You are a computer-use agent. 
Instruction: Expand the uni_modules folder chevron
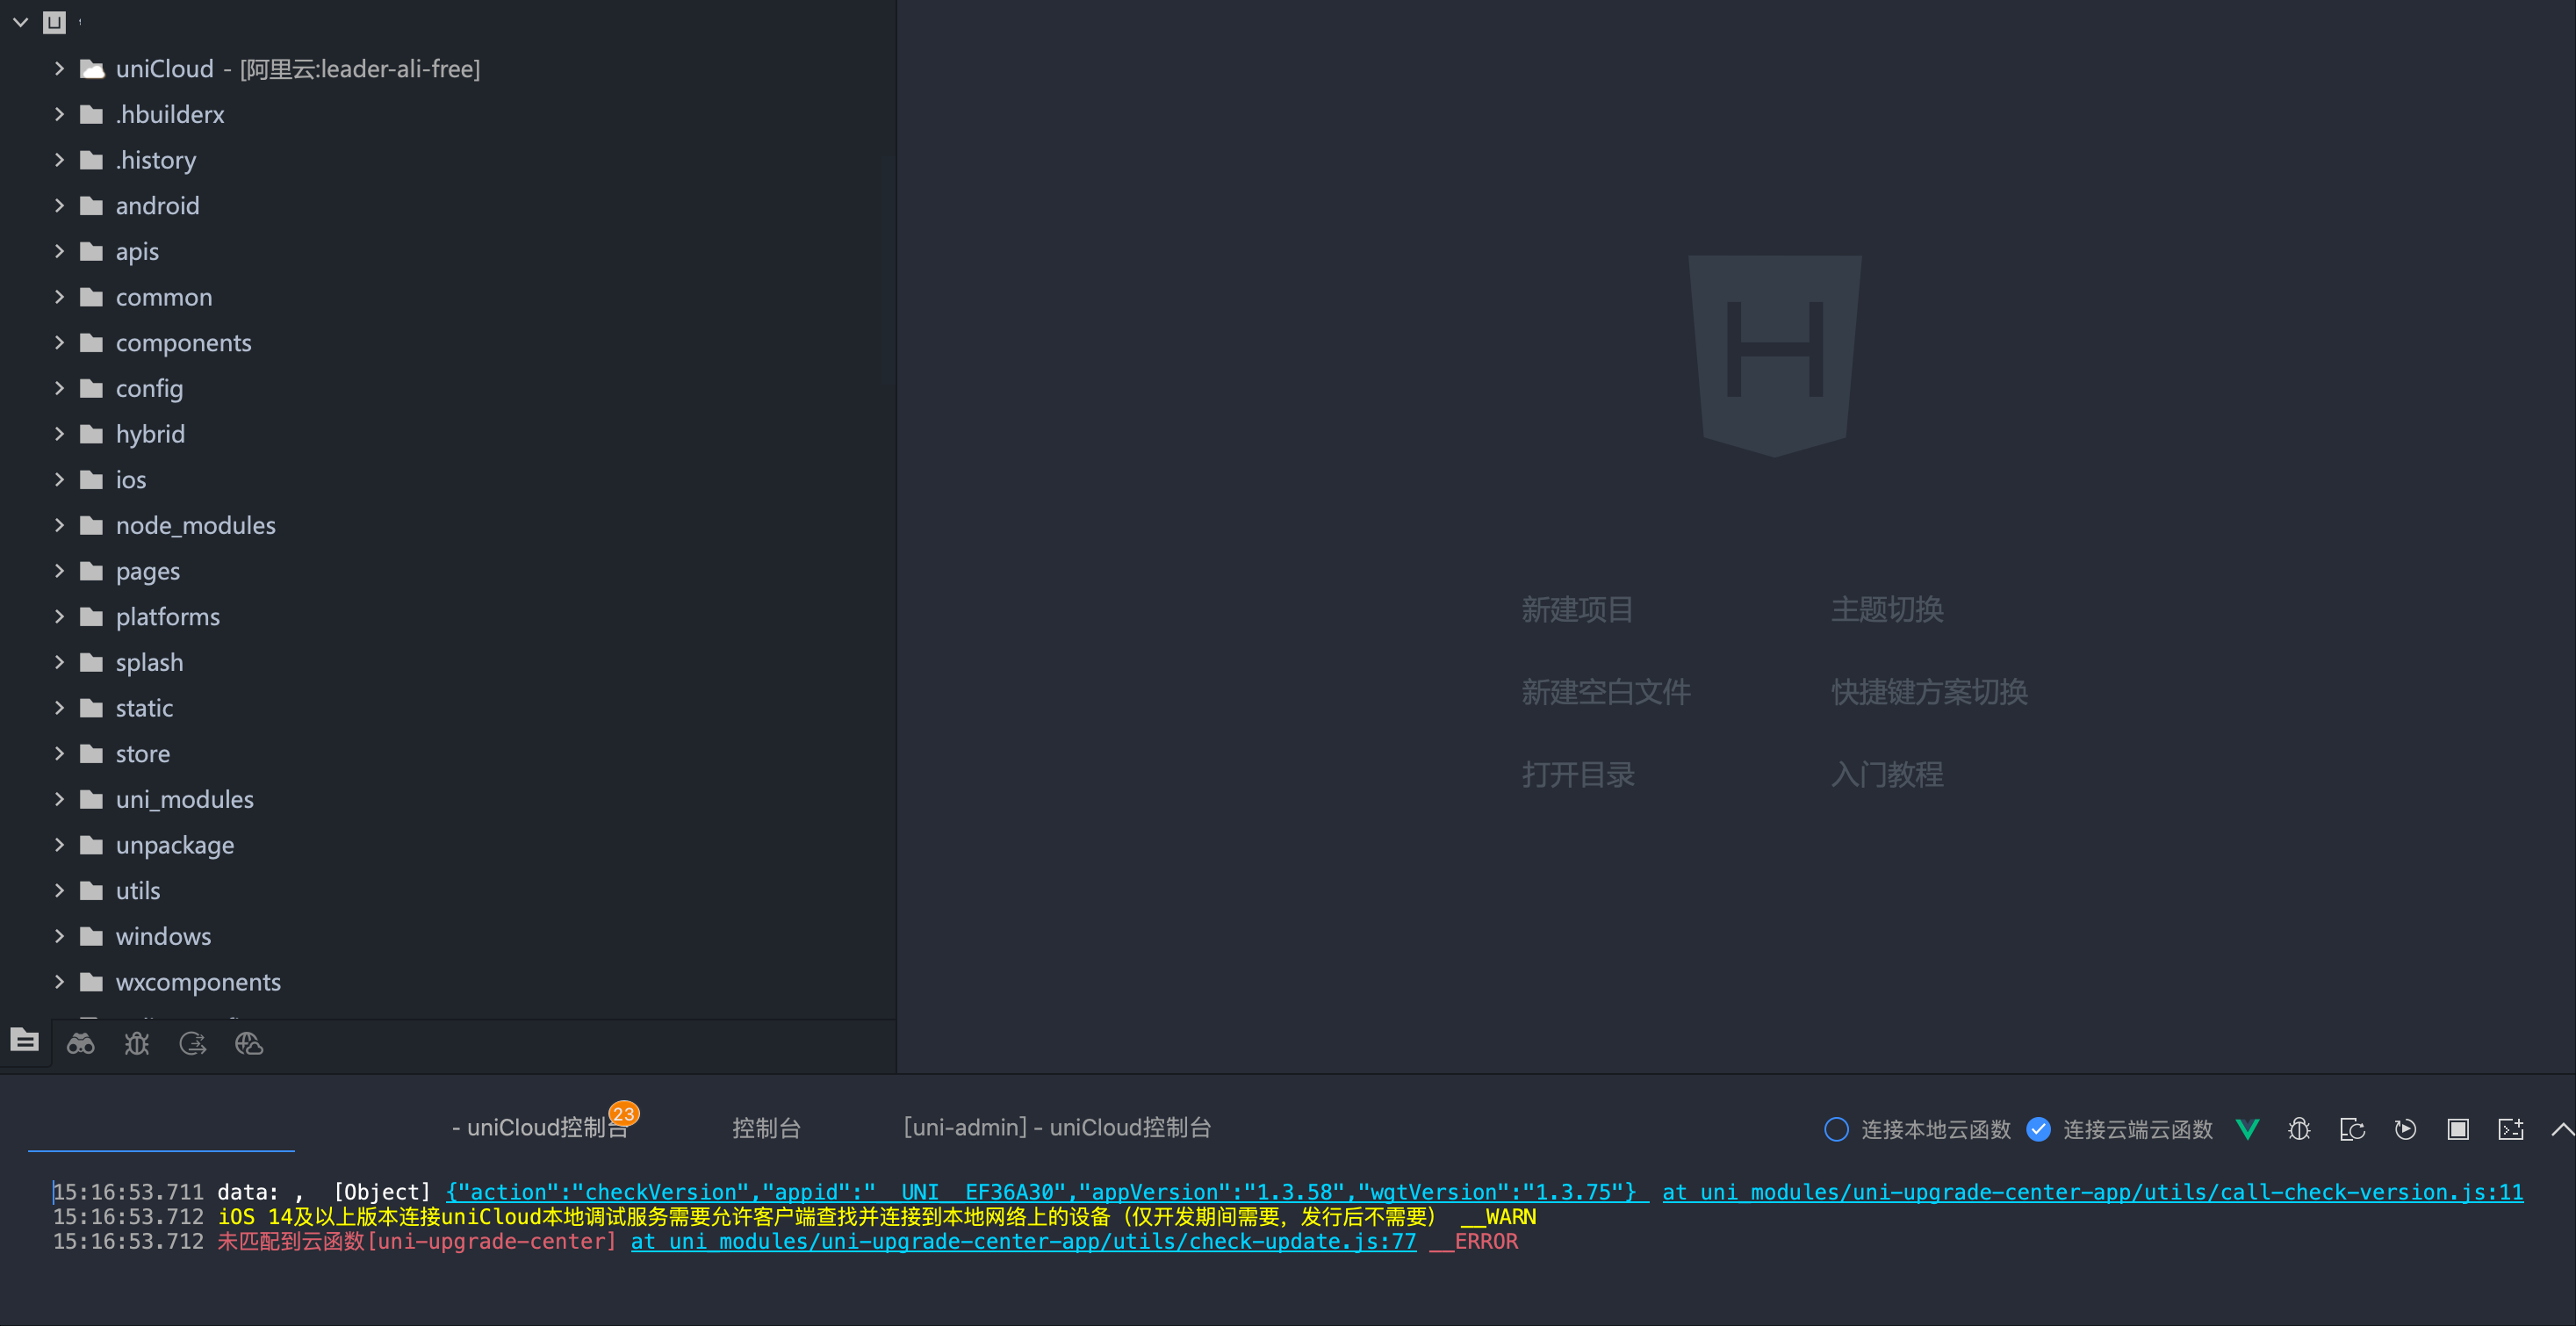(x=59, y=799)
